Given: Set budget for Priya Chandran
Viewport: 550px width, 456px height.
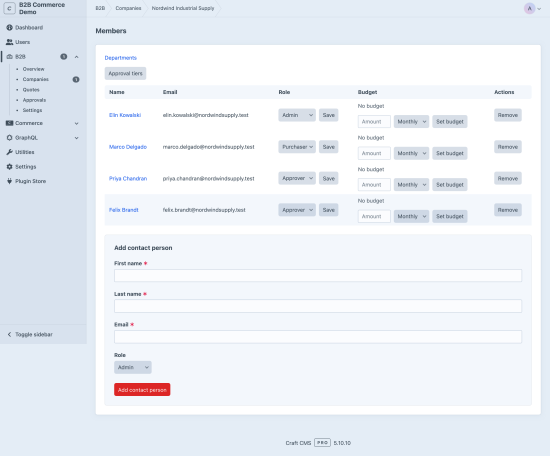Looking at the screenshot, I should [x=450, y=185].
